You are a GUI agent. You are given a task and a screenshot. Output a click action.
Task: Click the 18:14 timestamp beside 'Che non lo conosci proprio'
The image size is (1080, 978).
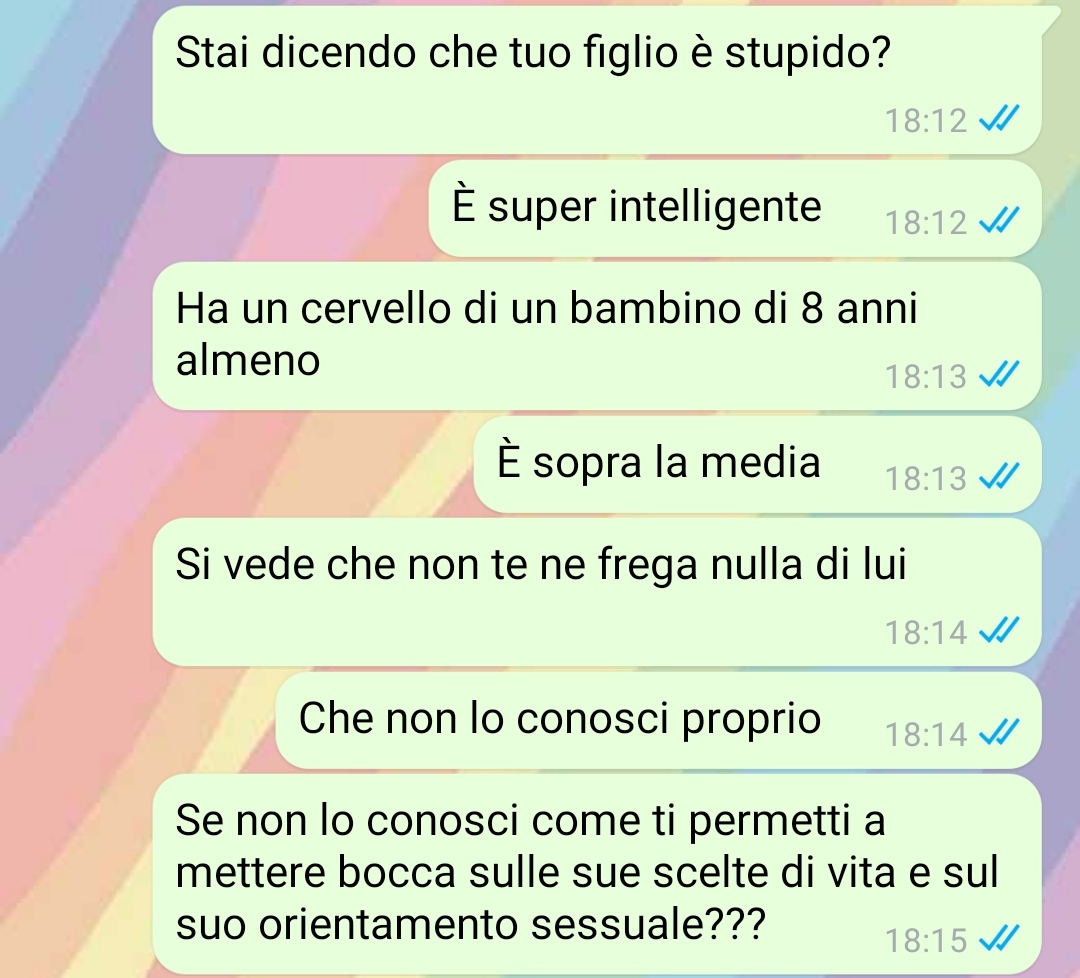pos(926,735)
